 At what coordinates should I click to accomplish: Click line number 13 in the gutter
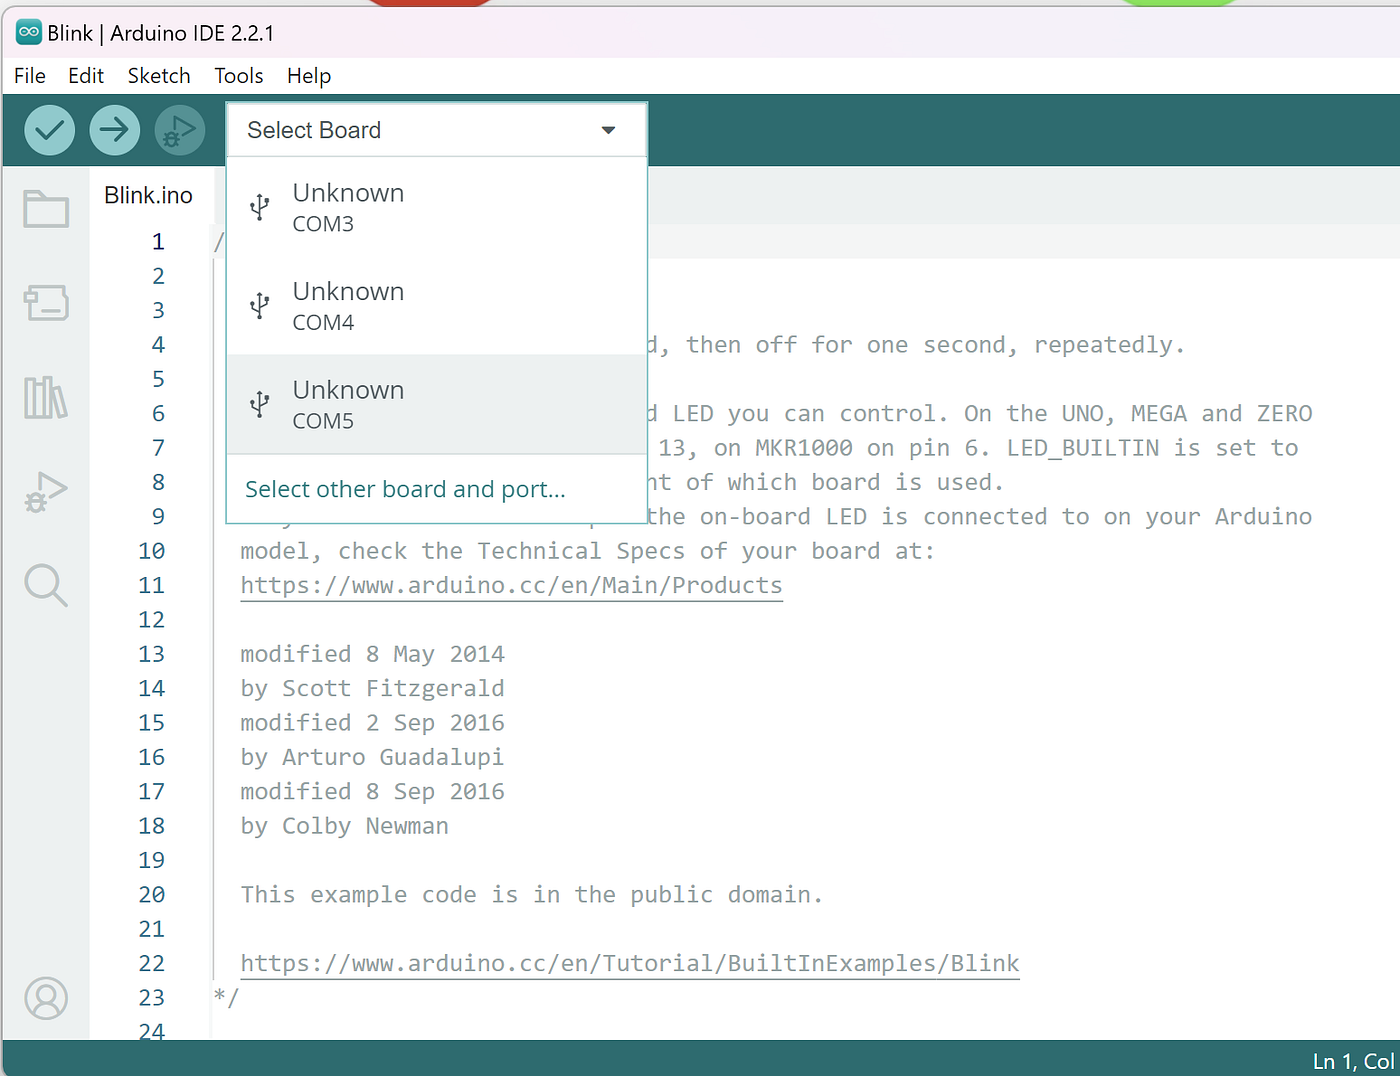tap(151, 654)
